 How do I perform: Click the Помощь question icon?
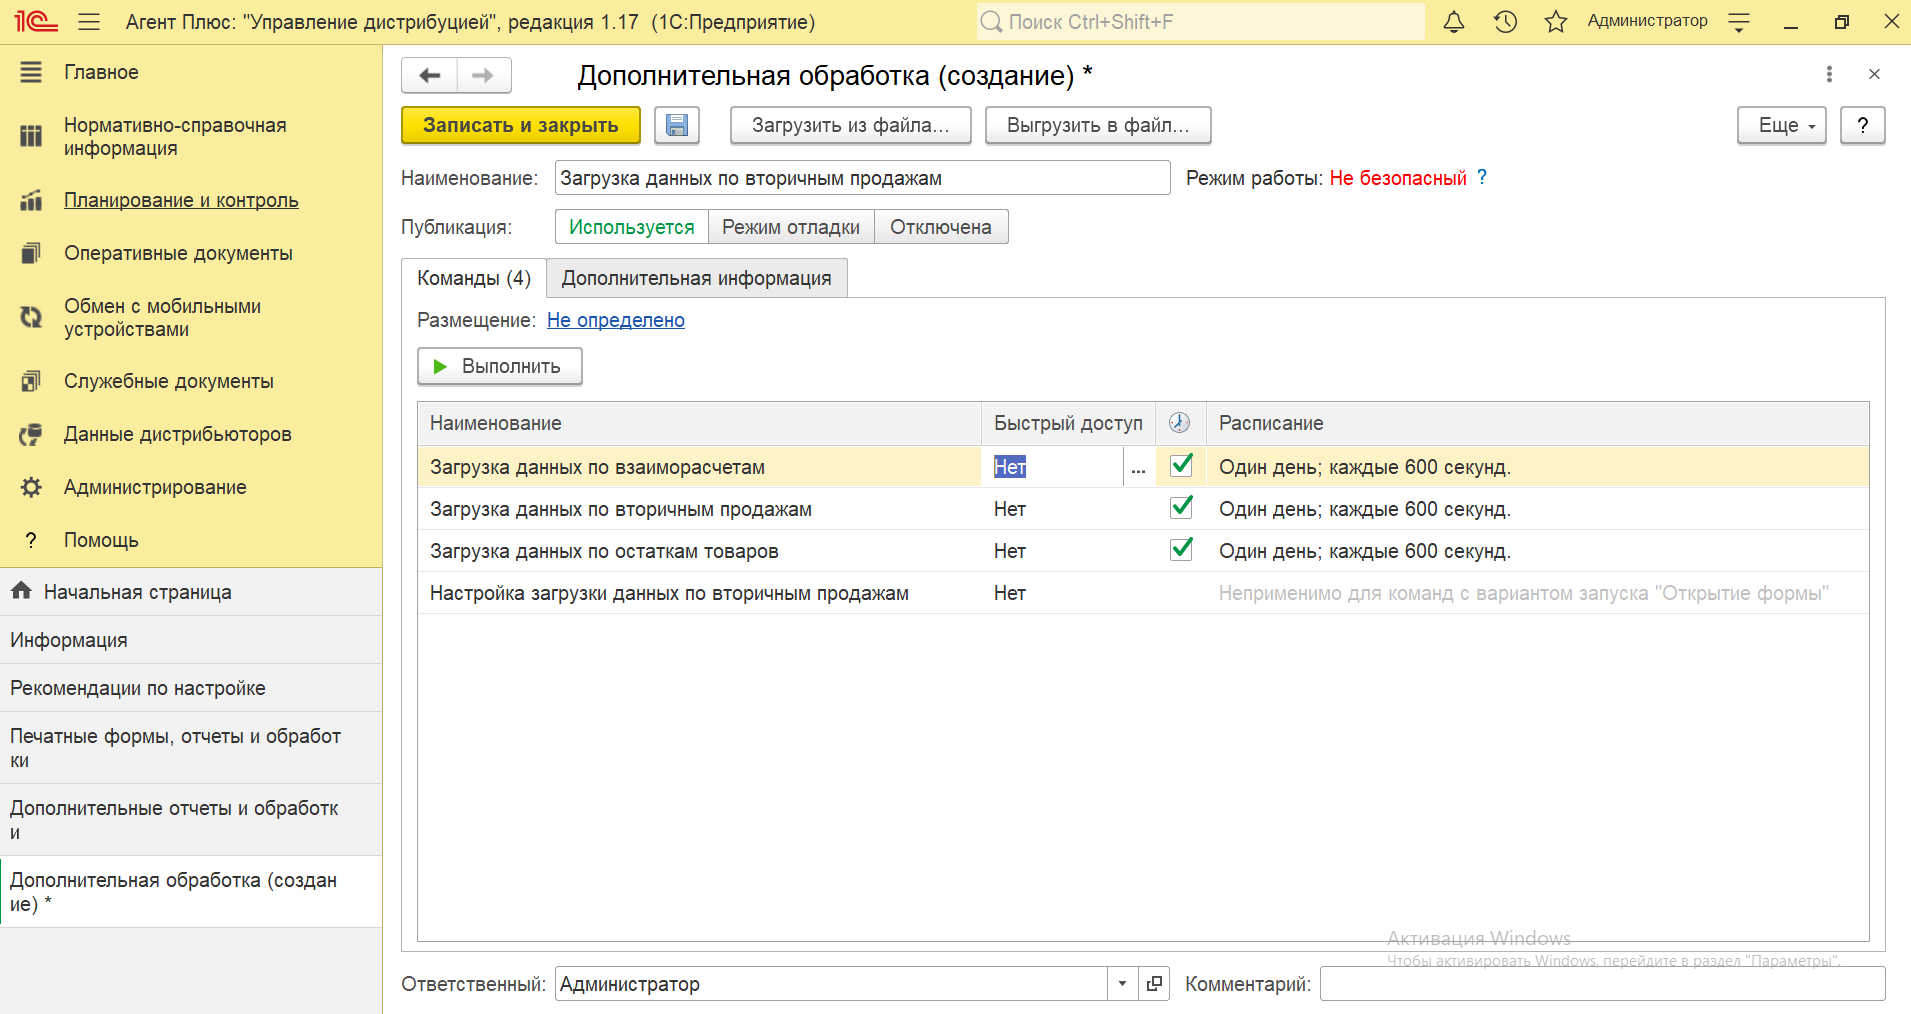[31, 540]
